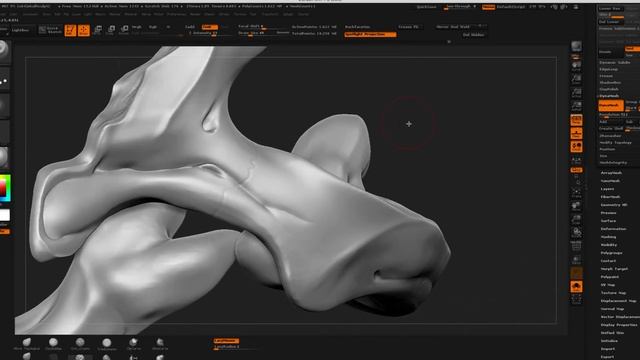
Task: Open the Zscript menu
Action: click(x=303, y=14)
